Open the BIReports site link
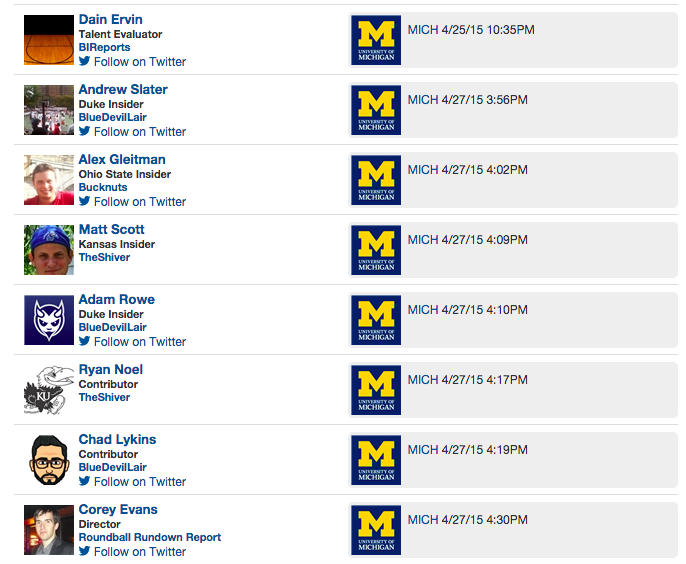Screen dimensions: 686x564 (105, 47)
